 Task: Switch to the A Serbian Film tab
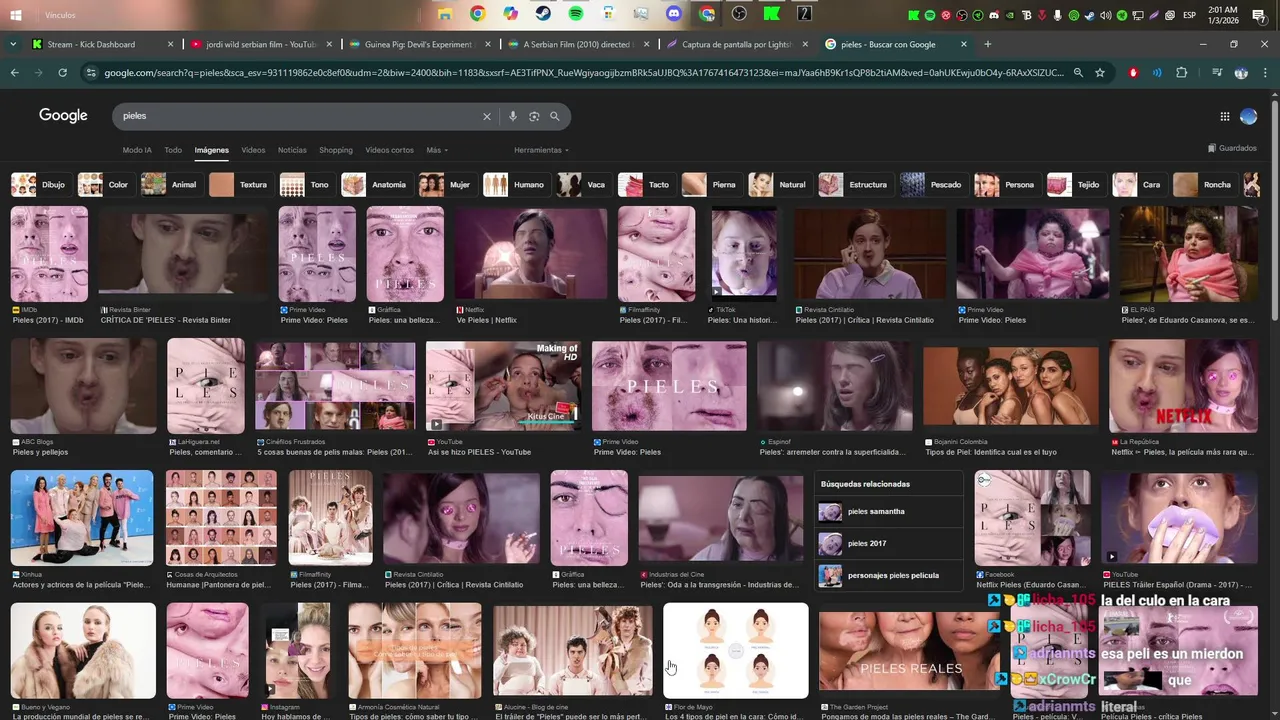[579, 44]
